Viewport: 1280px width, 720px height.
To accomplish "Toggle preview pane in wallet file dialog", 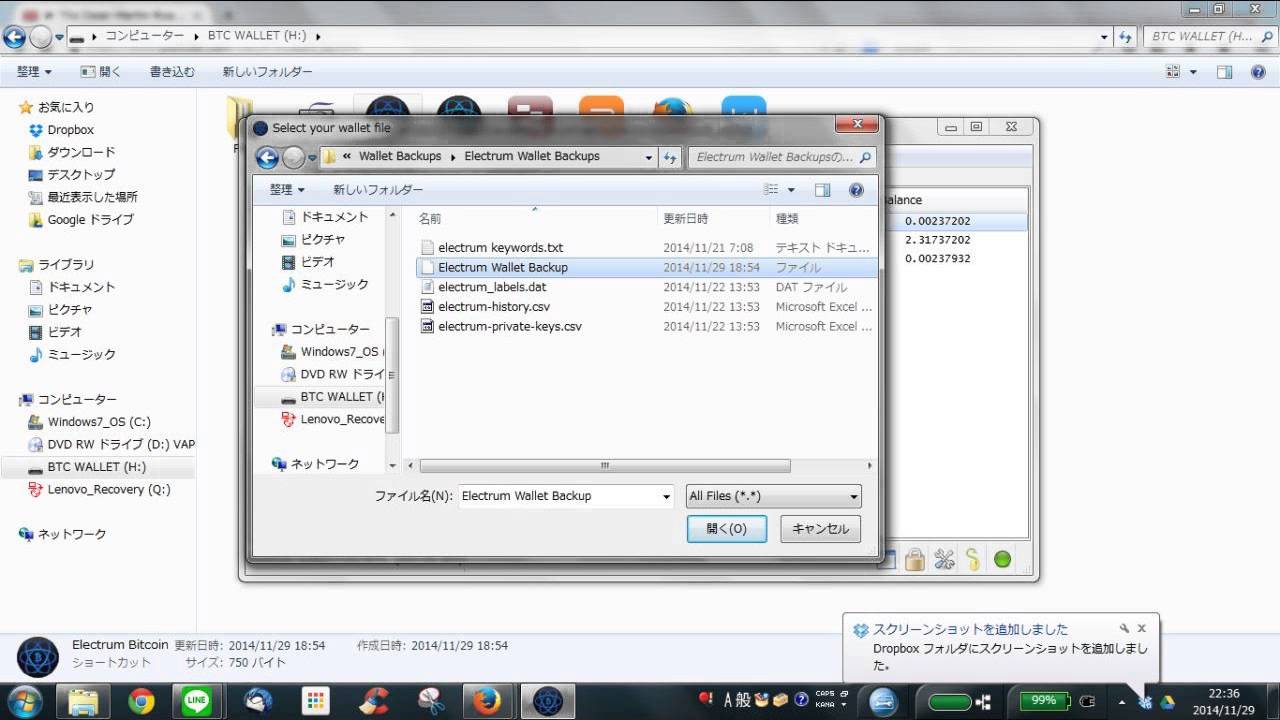I will (x=822, y=190).
